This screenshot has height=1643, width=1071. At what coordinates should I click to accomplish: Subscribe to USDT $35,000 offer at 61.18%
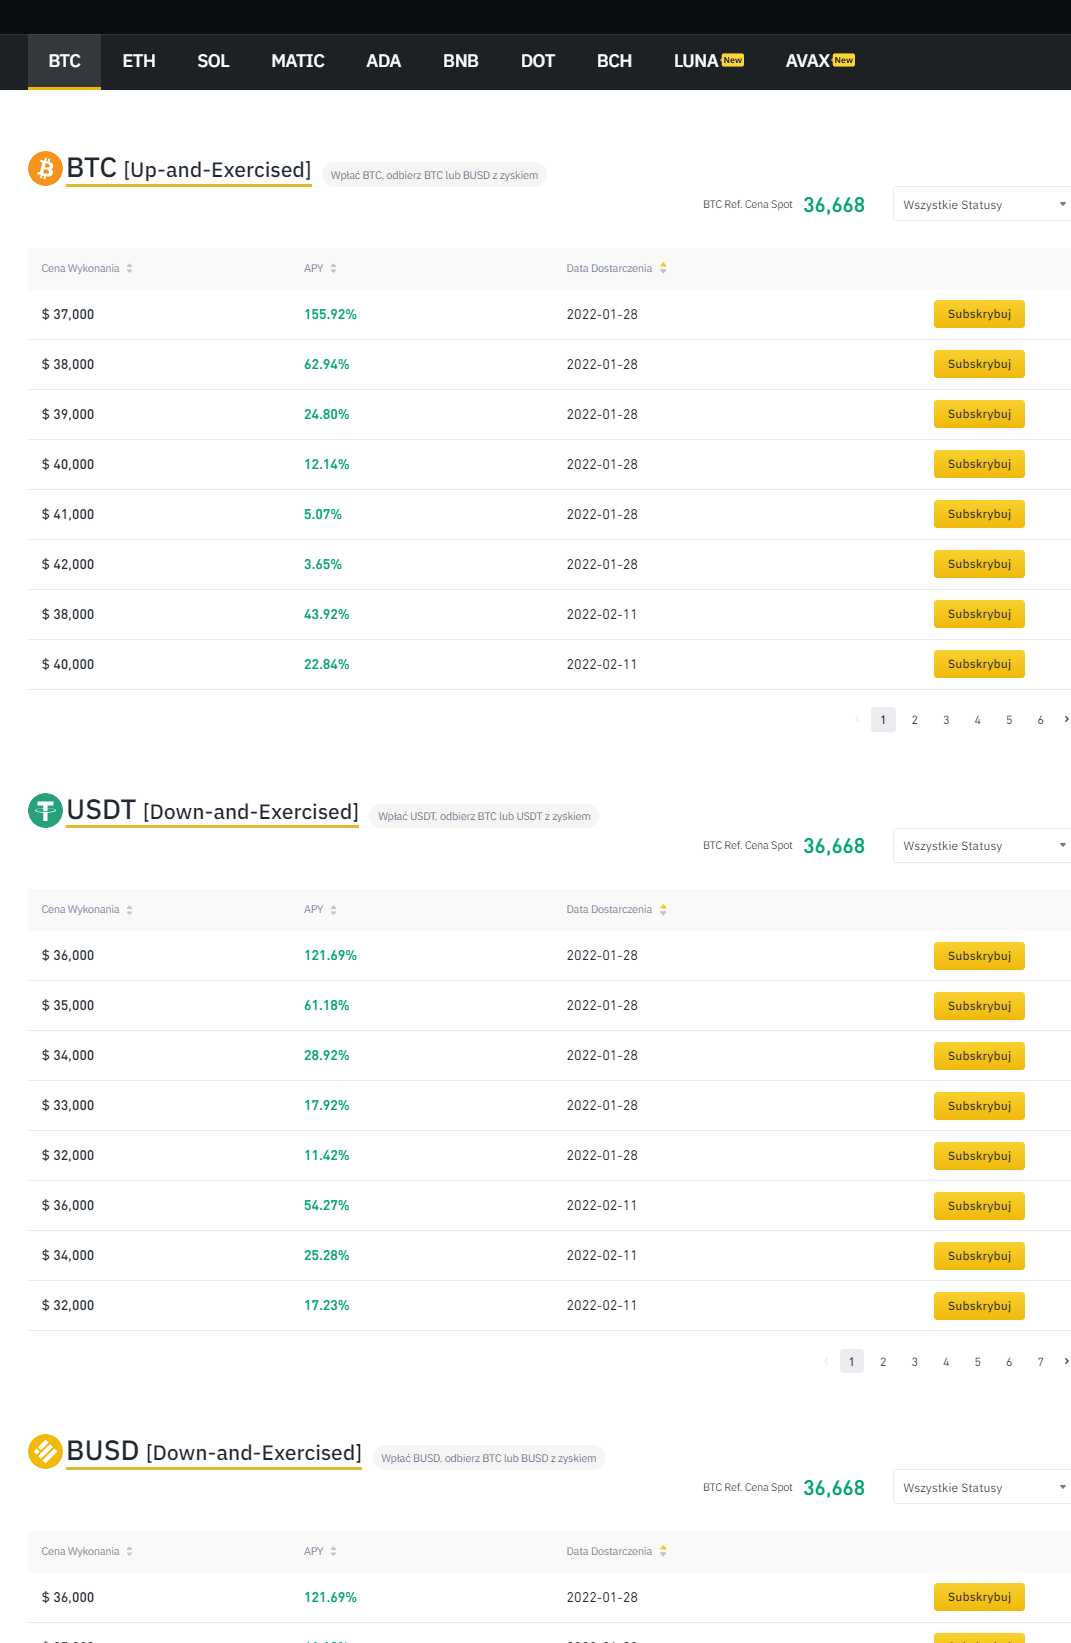point(979,1006)
